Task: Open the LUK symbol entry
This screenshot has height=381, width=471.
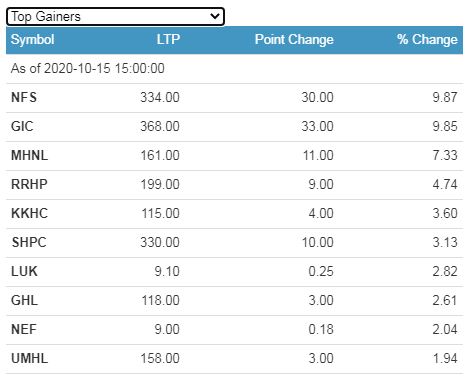Action: [x=24, y=271]
